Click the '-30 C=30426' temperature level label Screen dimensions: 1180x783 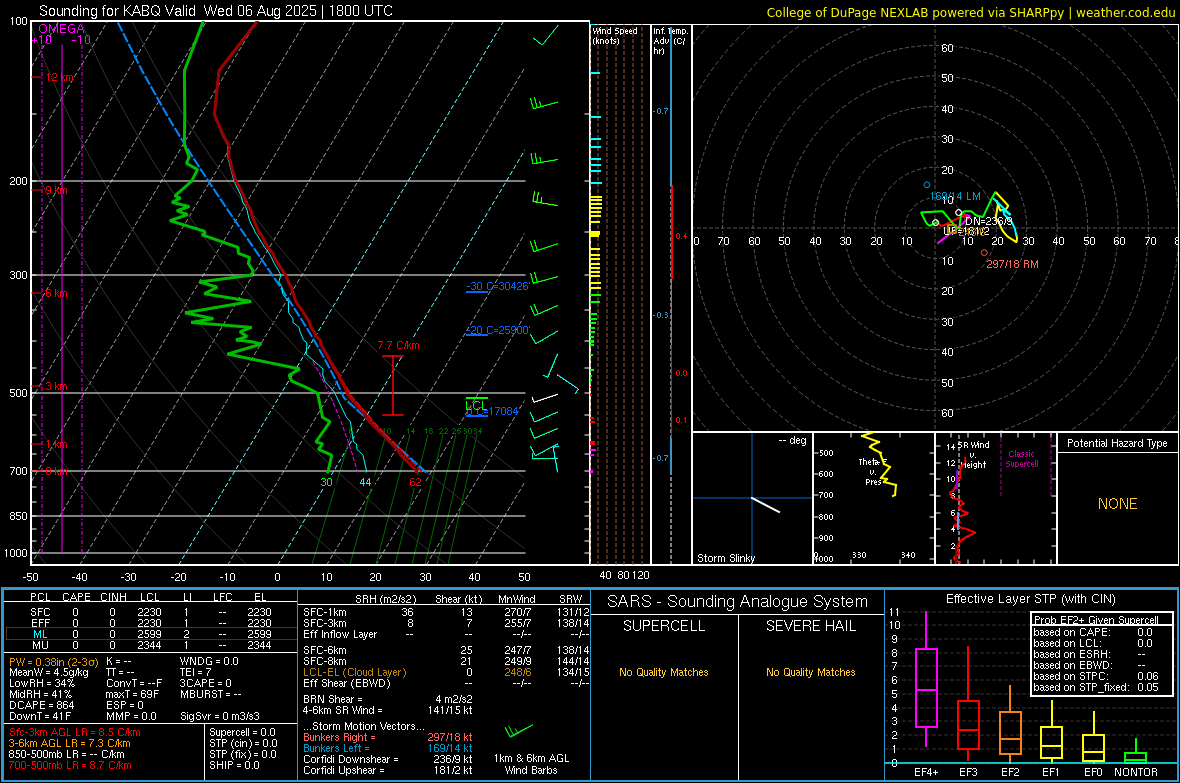point(497,286)
